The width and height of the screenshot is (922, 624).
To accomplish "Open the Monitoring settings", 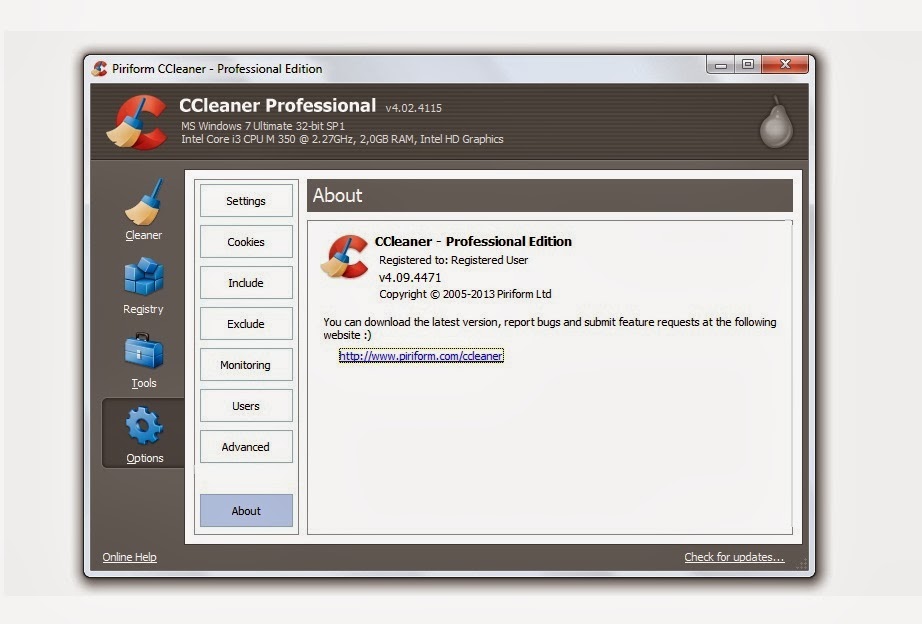I will click(246, 364).
